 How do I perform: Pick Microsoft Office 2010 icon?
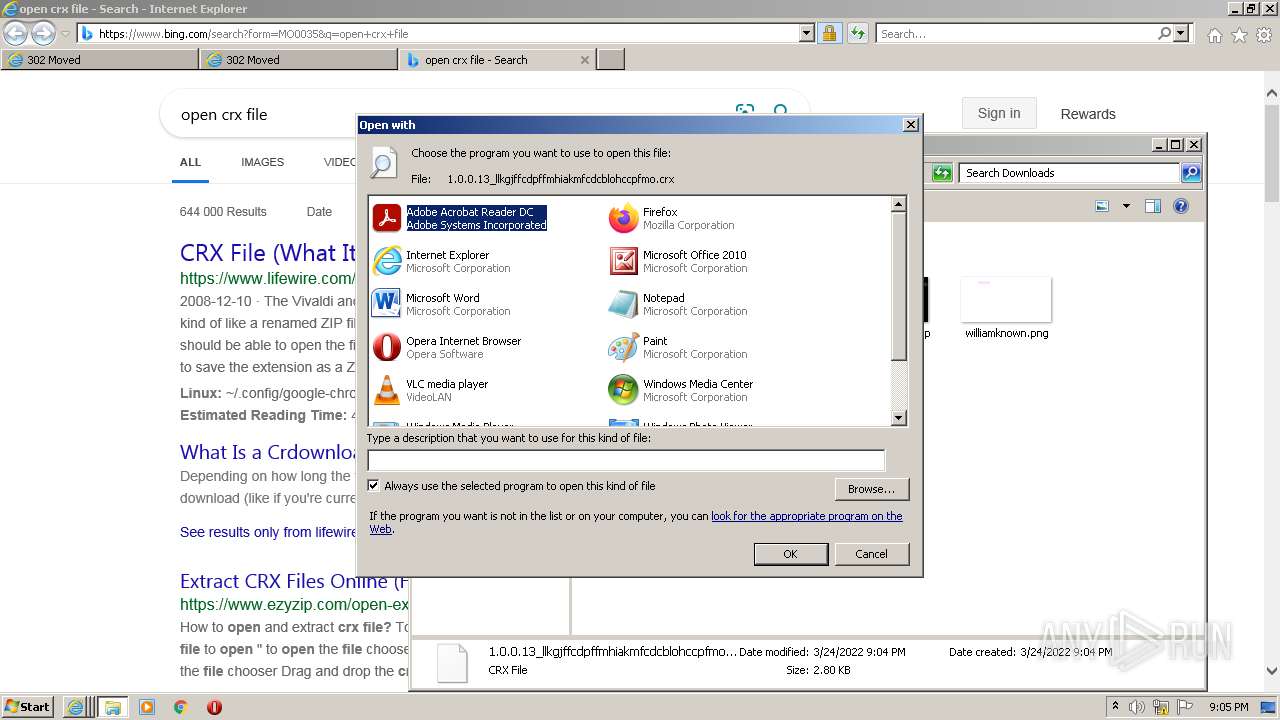[x=623, y=261]
